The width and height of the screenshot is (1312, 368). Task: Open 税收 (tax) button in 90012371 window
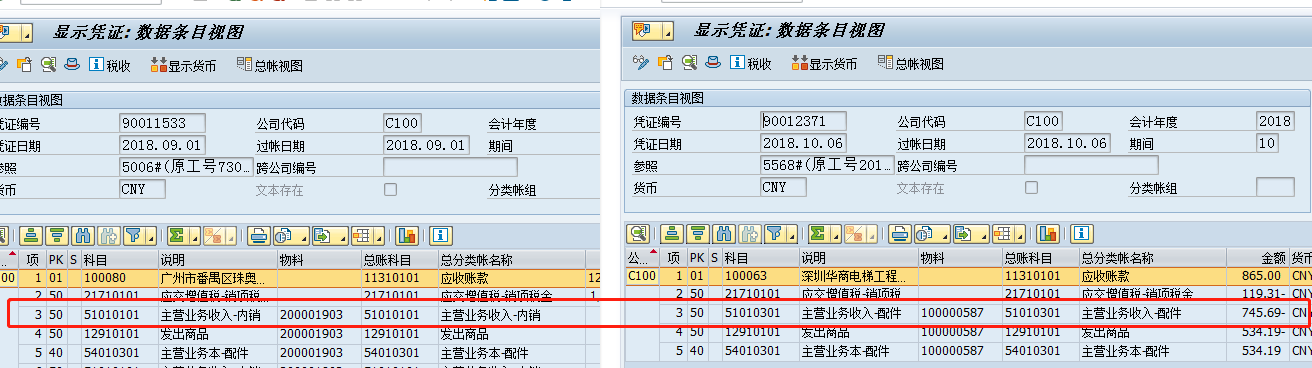pos(751,63)
